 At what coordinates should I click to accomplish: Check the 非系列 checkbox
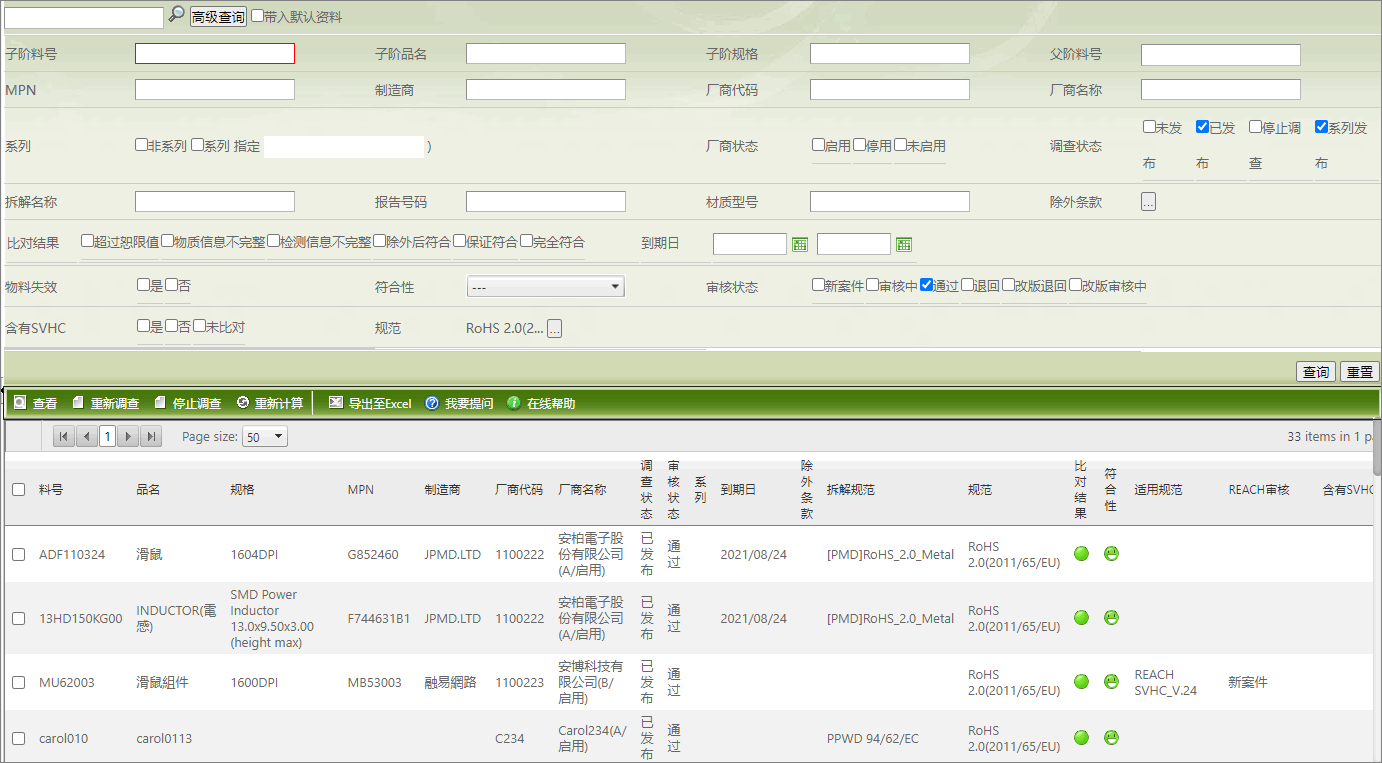pos(141,145)
